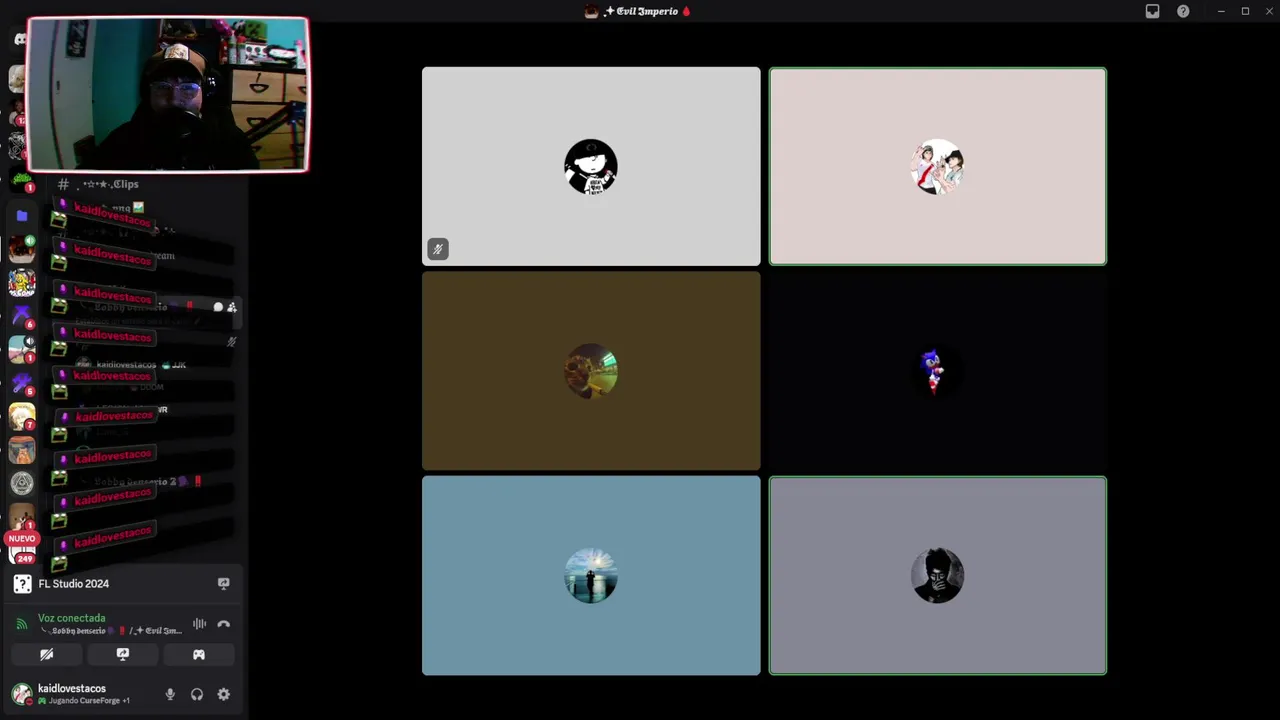Open the #Clips text channel
Viewport: 1280px width, 720px height.
[100, 184]
